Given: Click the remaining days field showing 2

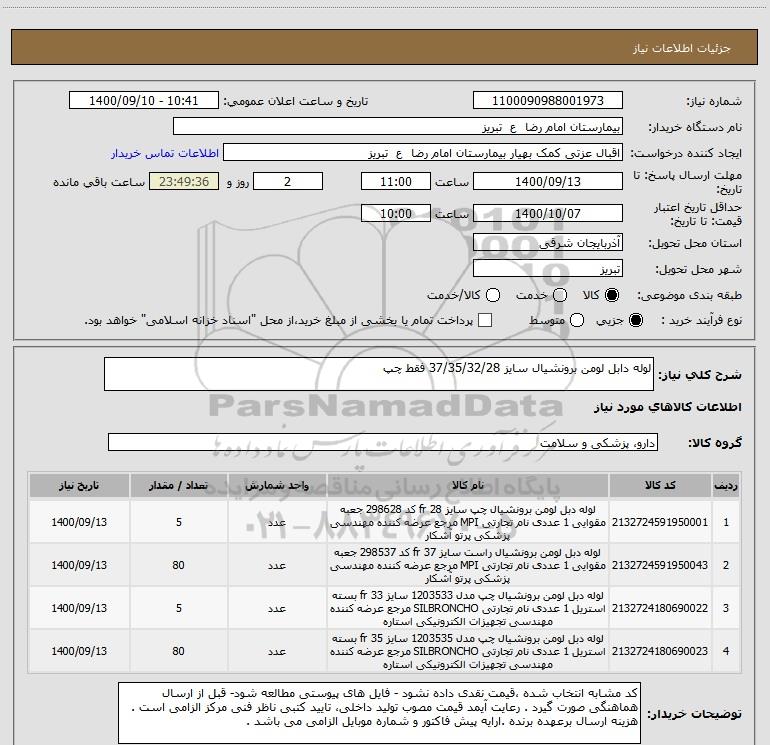Looking at the screenshot, I should click(288, 181).
